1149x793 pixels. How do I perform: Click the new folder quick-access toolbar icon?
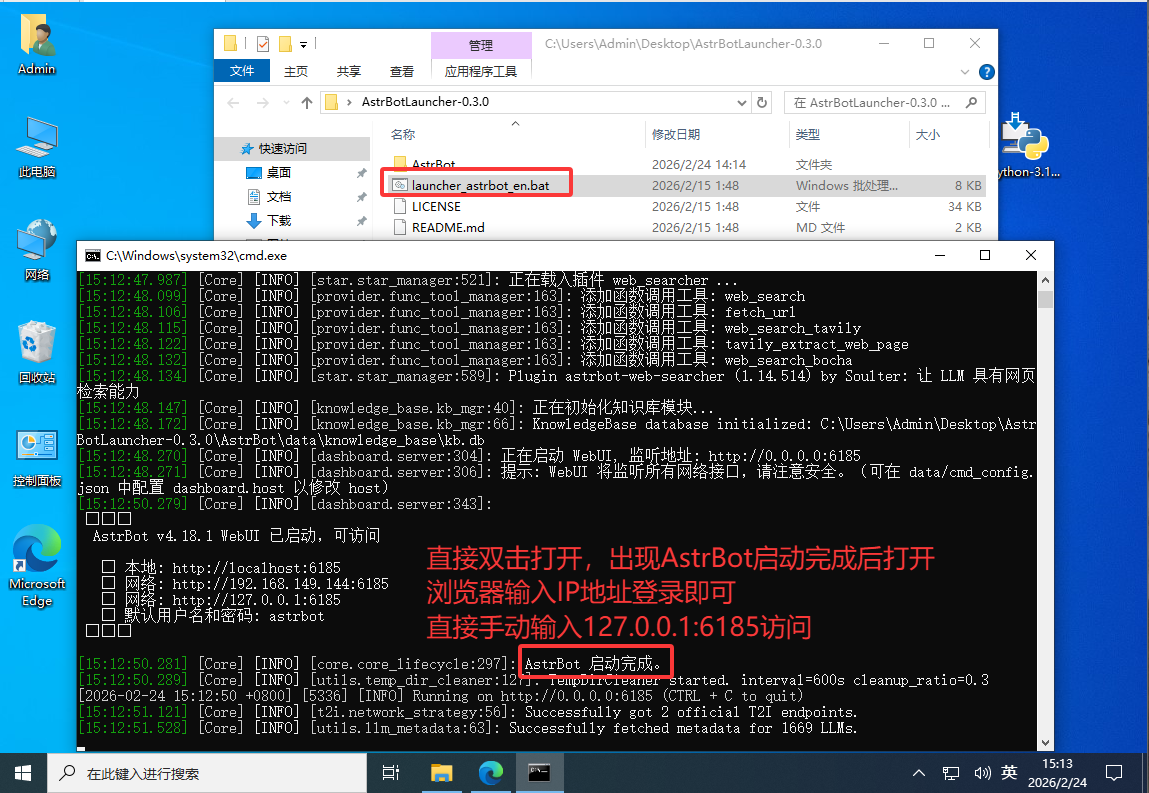(x=285, y=44)
